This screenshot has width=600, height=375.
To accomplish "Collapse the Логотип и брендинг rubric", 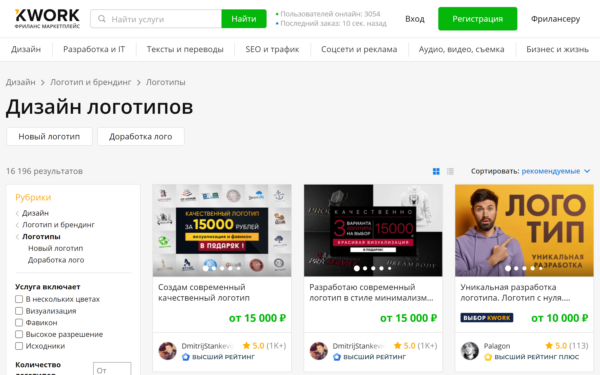I will (17, 225).
